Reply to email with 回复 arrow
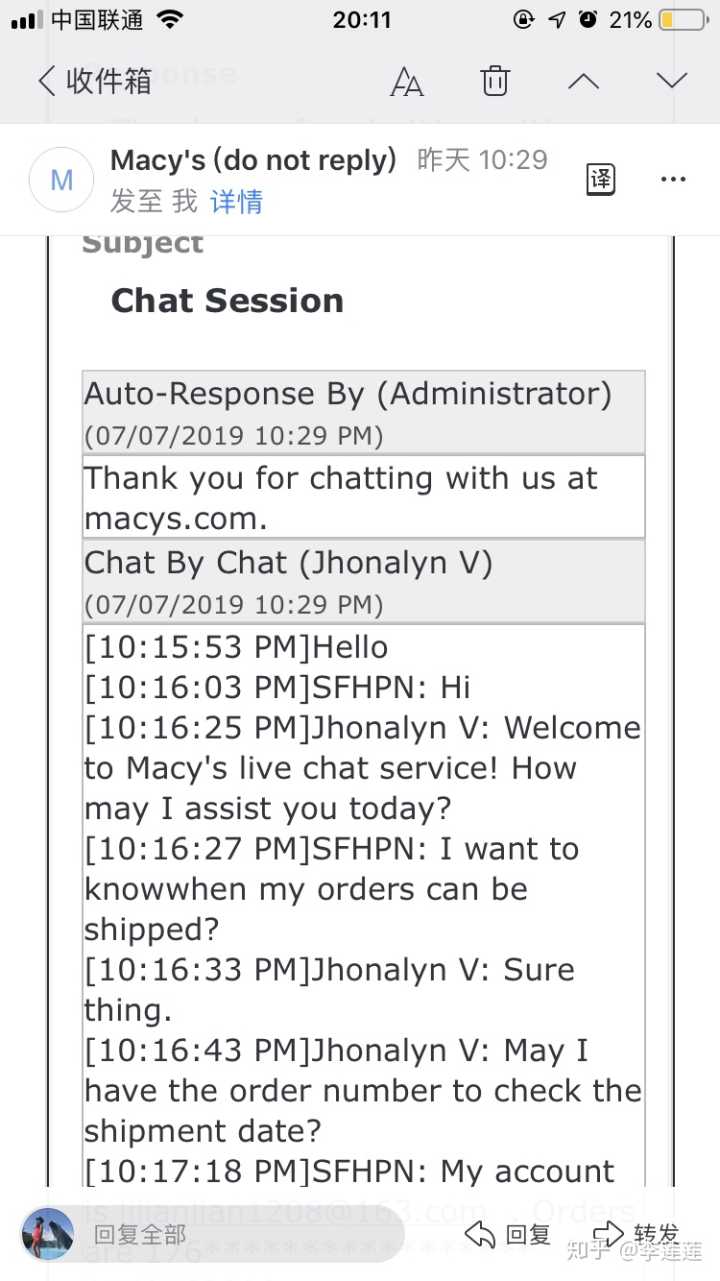The image size is (720, 1281). [508, 1235]
